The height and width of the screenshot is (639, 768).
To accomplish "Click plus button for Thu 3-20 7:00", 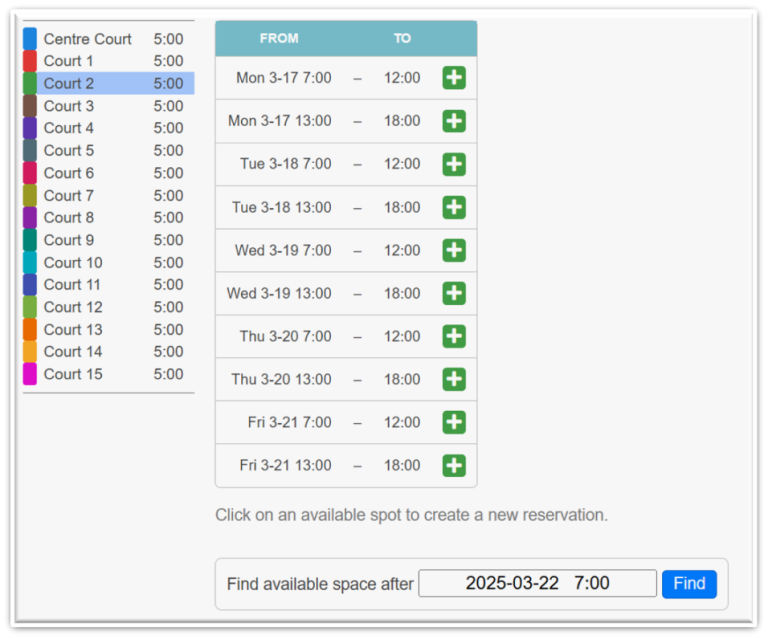I will point(454,336).
